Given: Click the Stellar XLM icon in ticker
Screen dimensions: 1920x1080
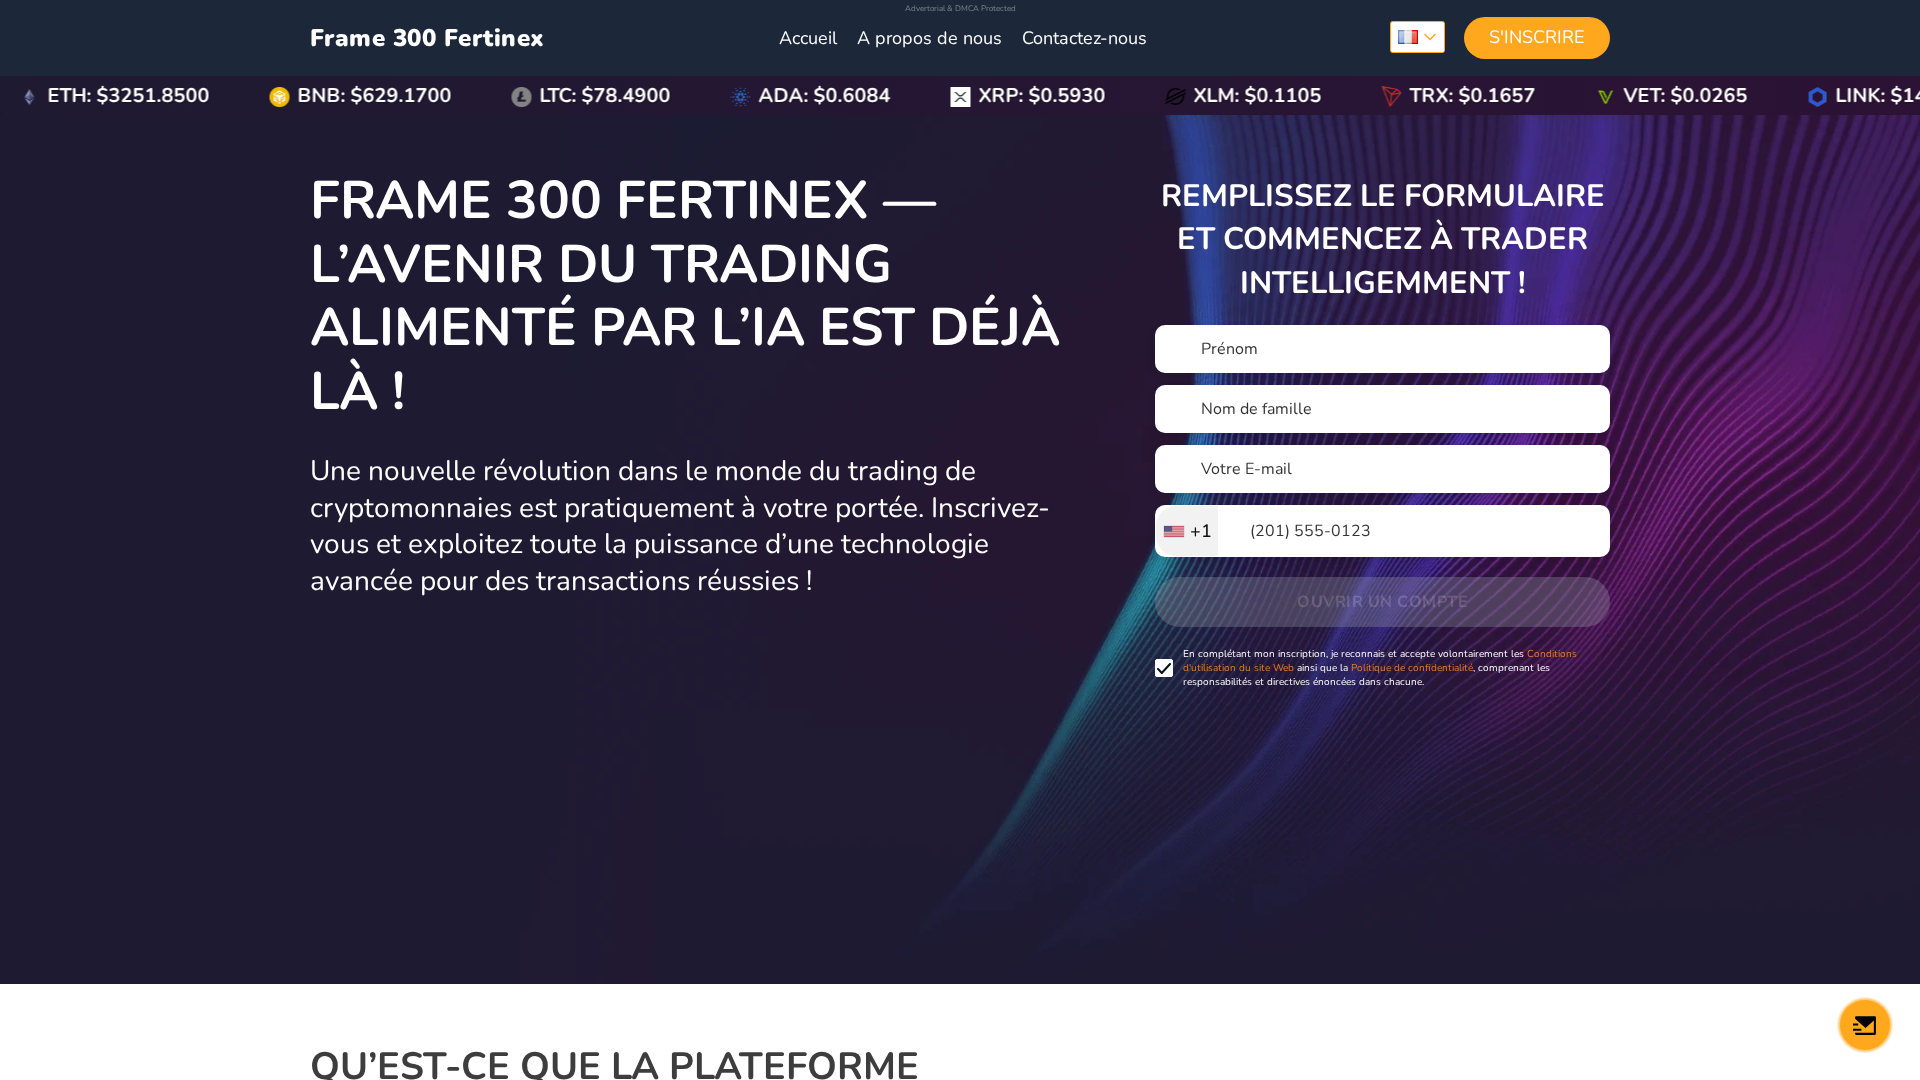Looking at the screenshot, I should [1175, 97].
